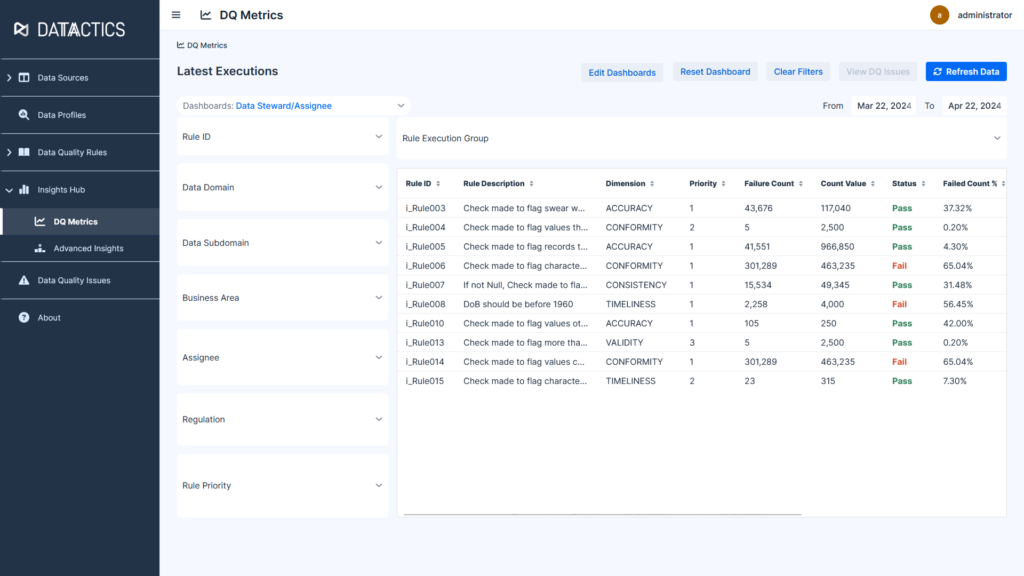This screenshot has height=576, width=1024.
Task: Click the Insights Hub bar chart icon
Action: pos(24,189)
